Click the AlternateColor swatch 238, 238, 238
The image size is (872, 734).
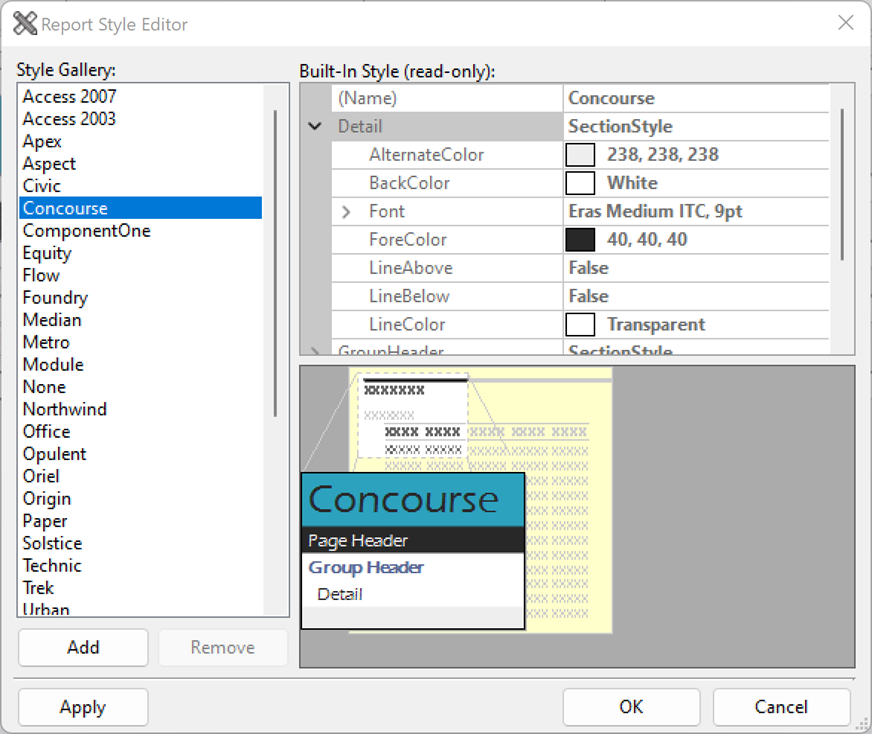click(580, 155)
